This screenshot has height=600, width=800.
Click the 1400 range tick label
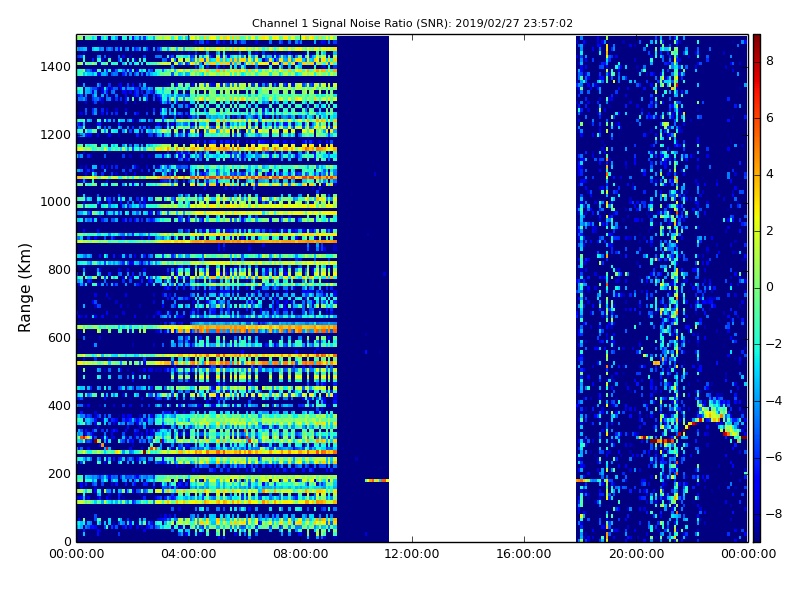tap(56, 67)
